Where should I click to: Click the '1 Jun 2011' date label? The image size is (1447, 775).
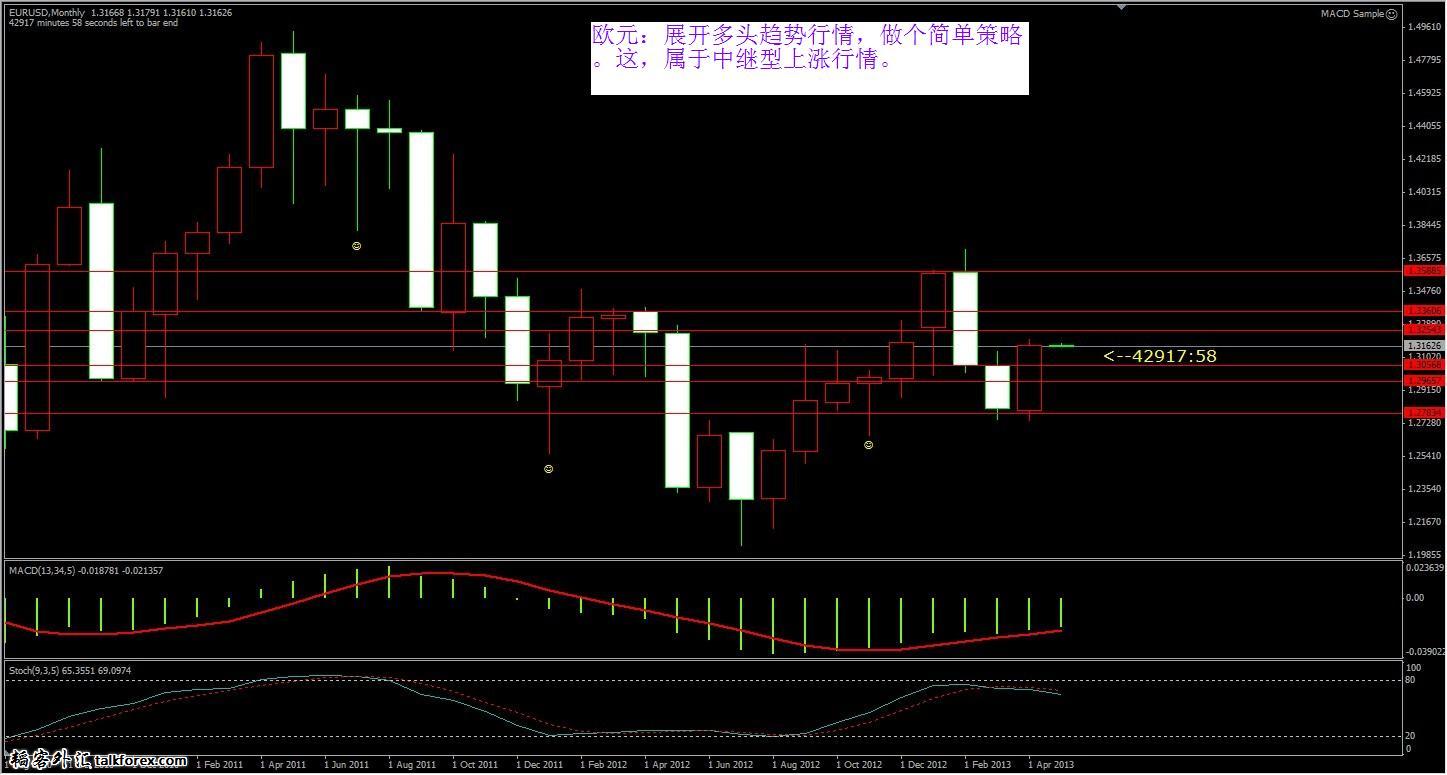(x=347, y=764)
